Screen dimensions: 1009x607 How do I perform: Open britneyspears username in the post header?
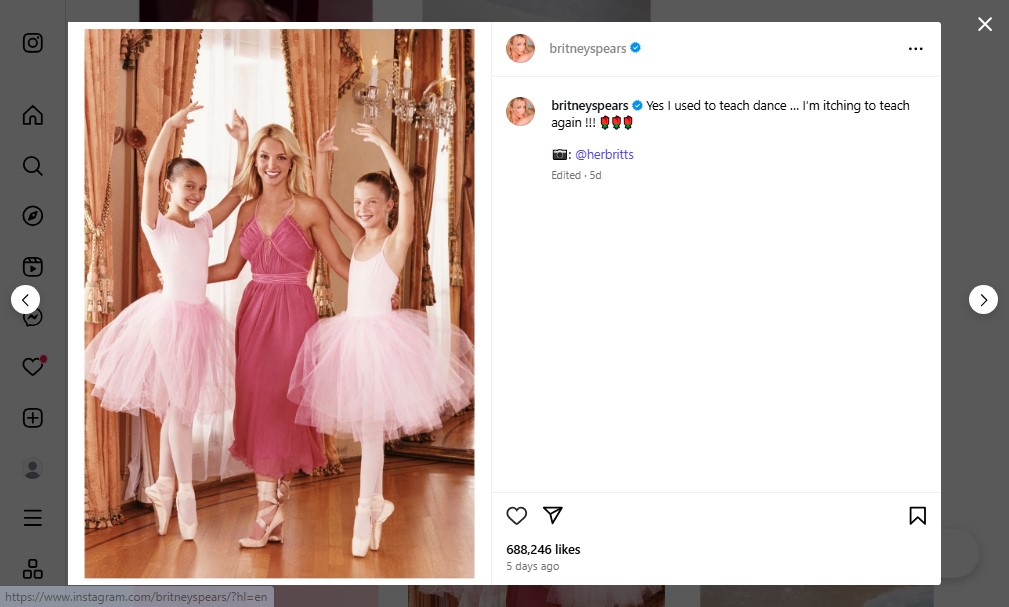coord(588,48)
